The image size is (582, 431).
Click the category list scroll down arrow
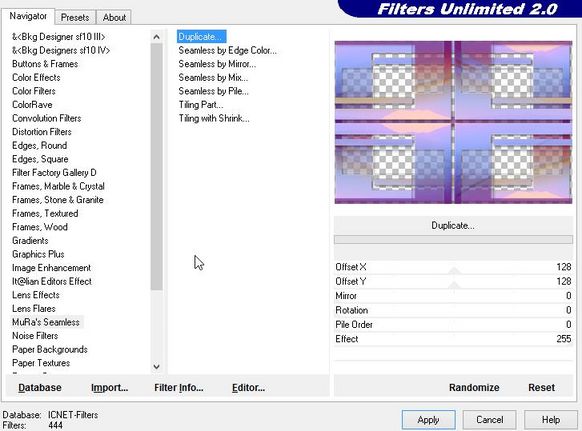click(156, 367)
